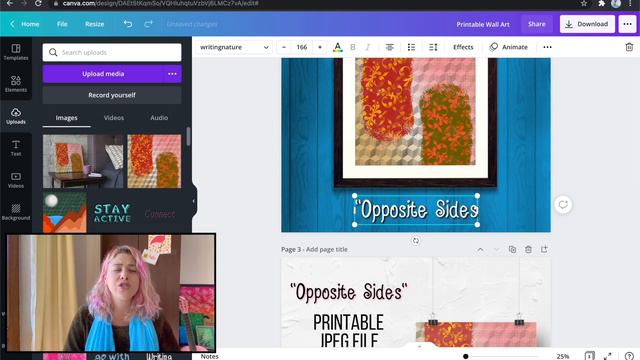
Task: Click the Upload media button
Action: [103, 74]
